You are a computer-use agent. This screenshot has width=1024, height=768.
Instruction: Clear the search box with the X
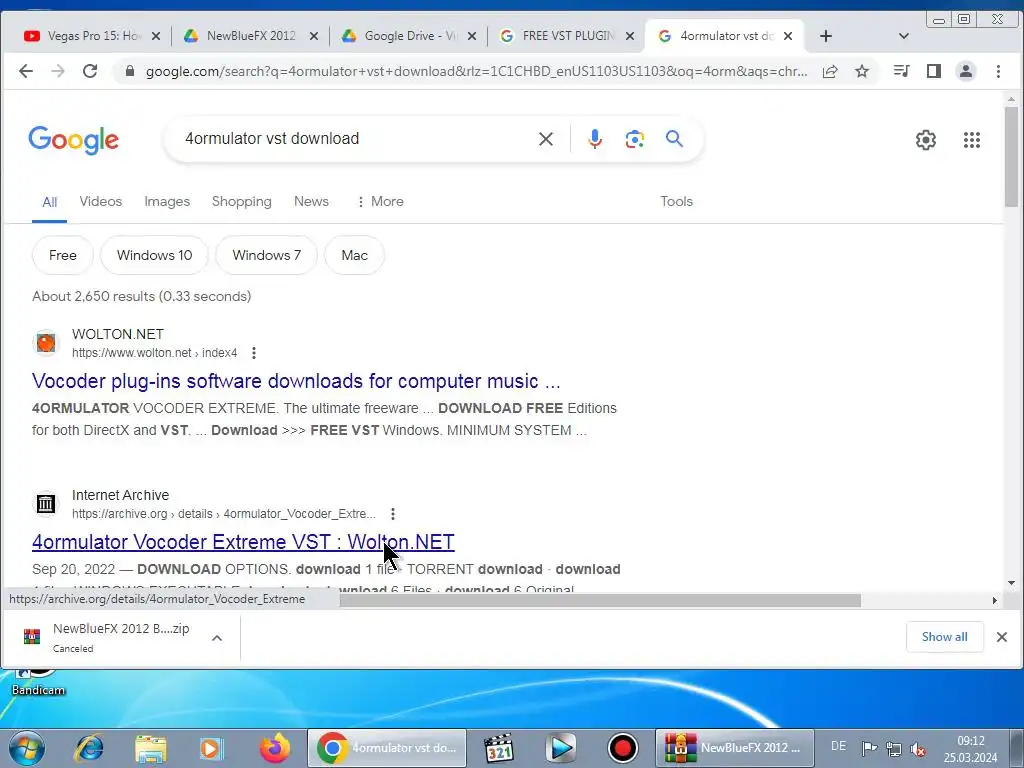(x=546, y=138)
